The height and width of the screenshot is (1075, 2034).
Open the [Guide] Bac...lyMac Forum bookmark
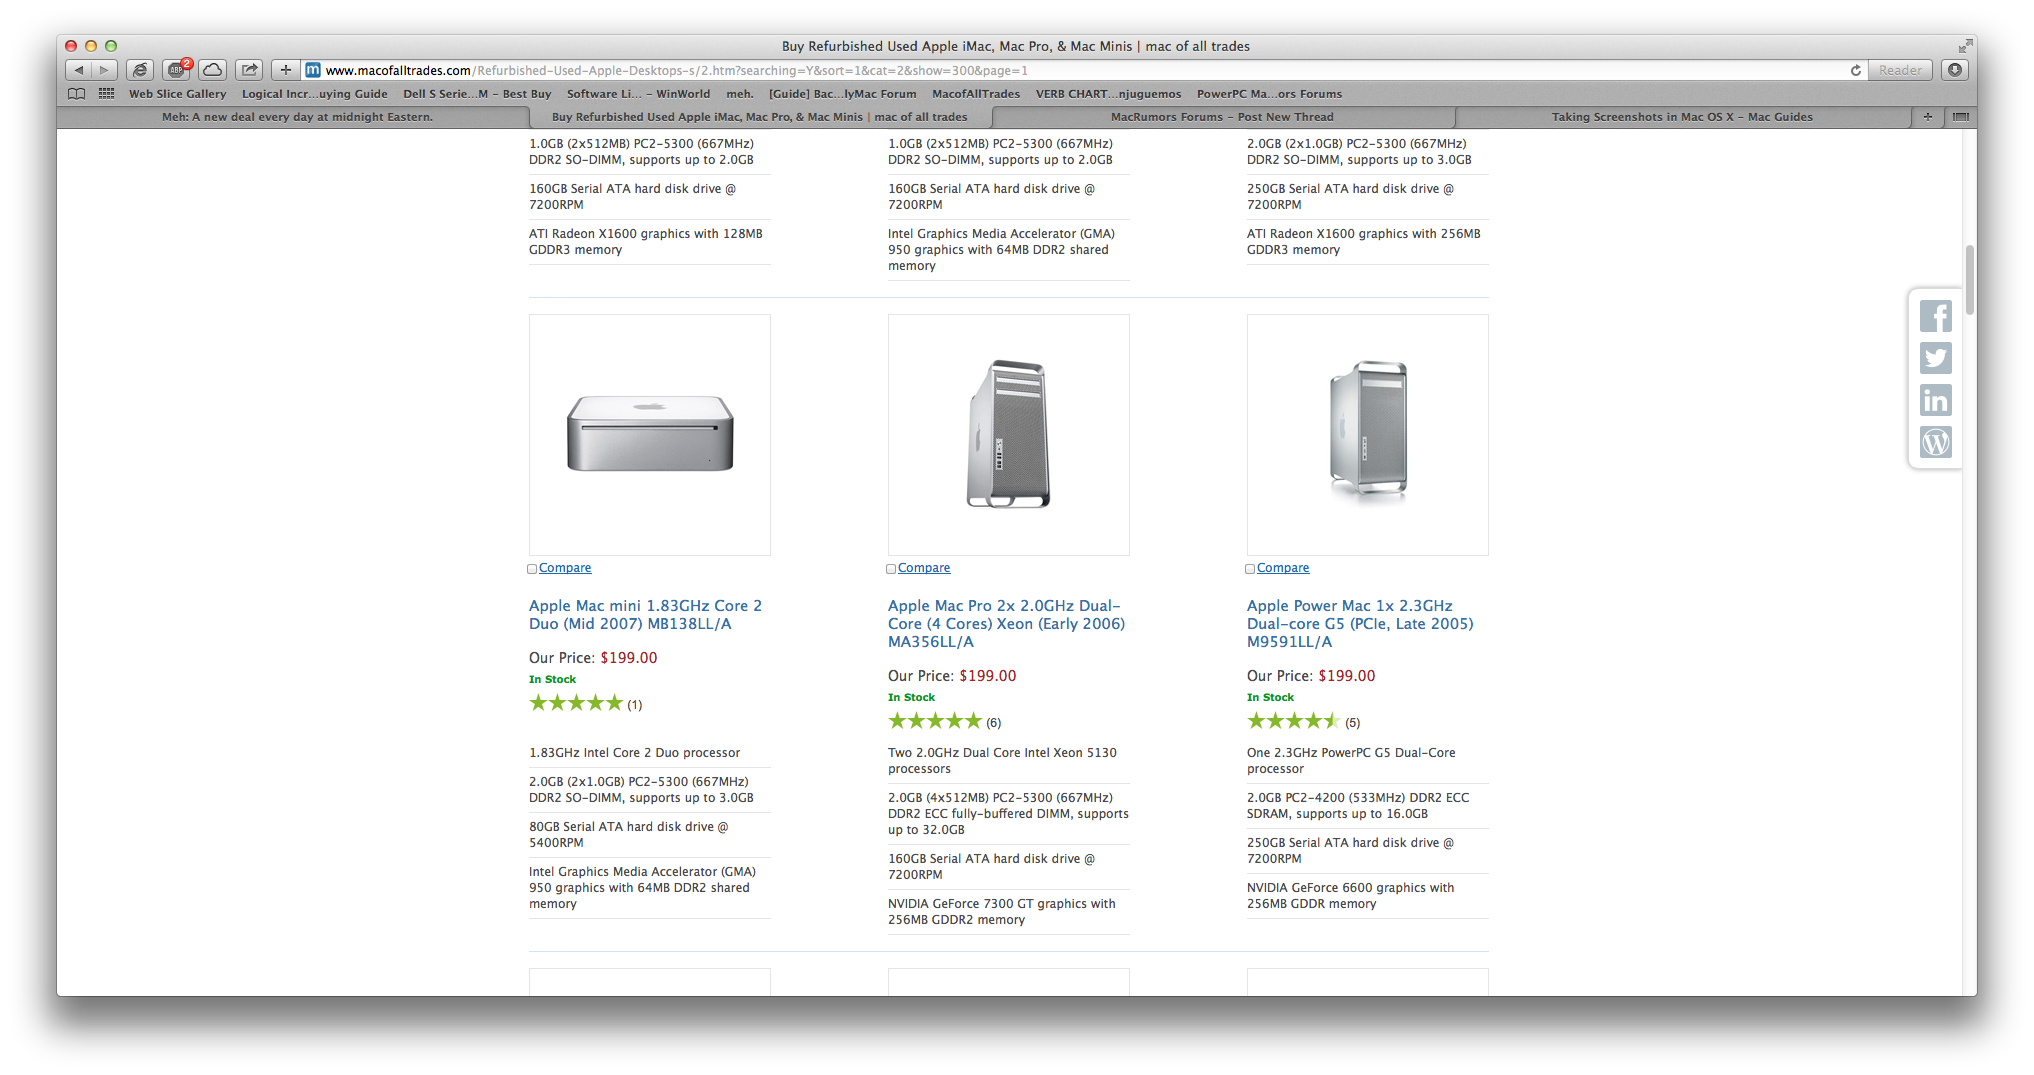click(842, 94)
